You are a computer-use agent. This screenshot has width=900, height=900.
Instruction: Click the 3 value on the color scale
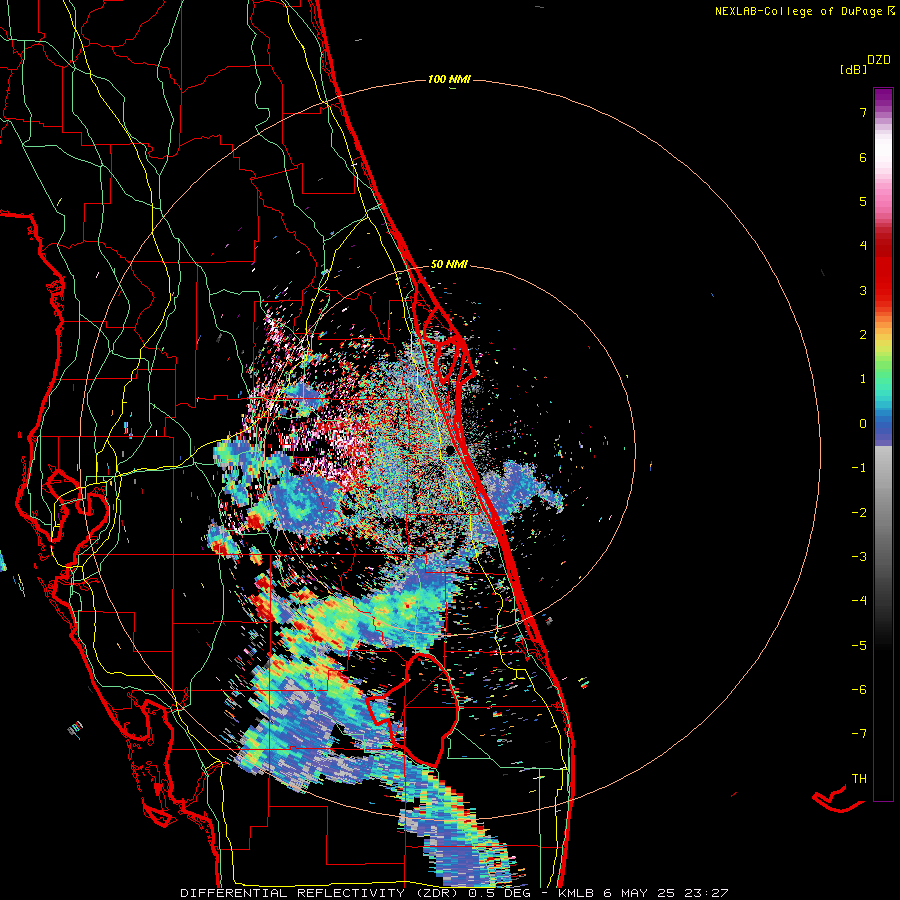coord(863,290)
